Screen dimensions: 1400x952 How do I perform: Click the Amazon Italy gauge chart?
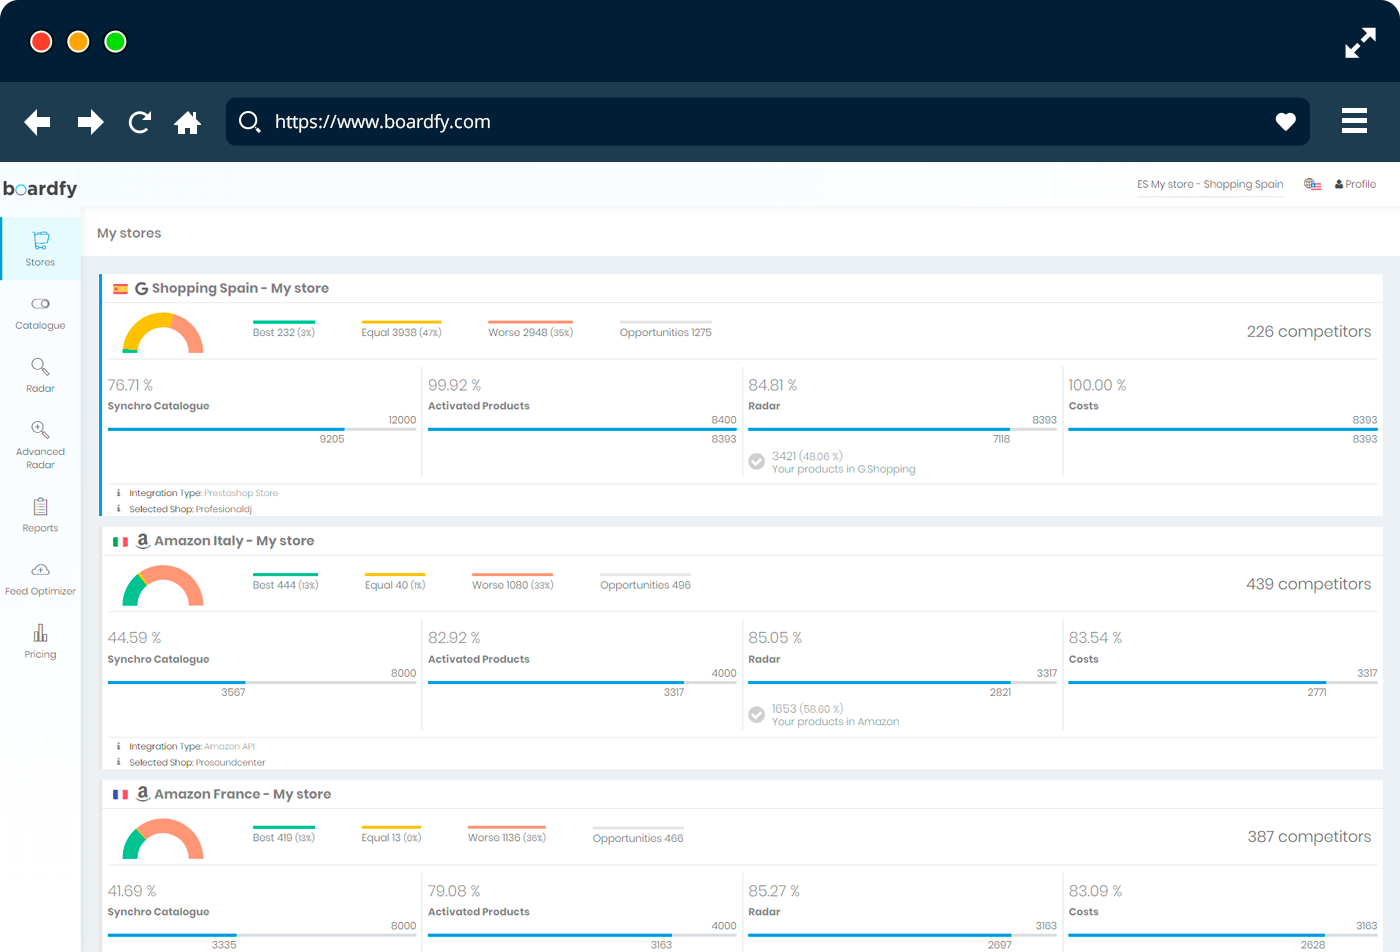point(163,586)
